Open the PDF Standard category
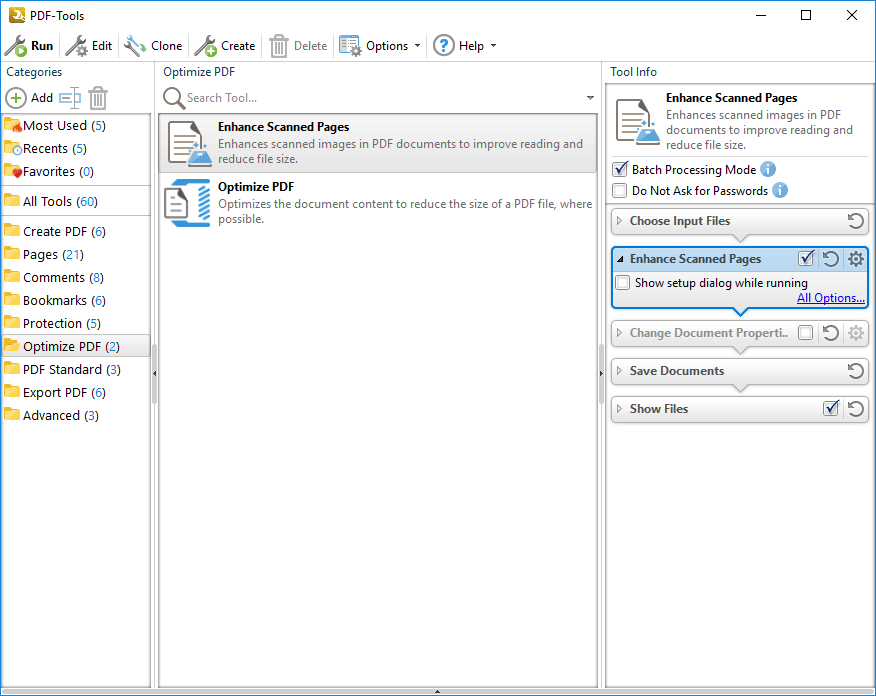876x696 pixels. coord(76,369)
